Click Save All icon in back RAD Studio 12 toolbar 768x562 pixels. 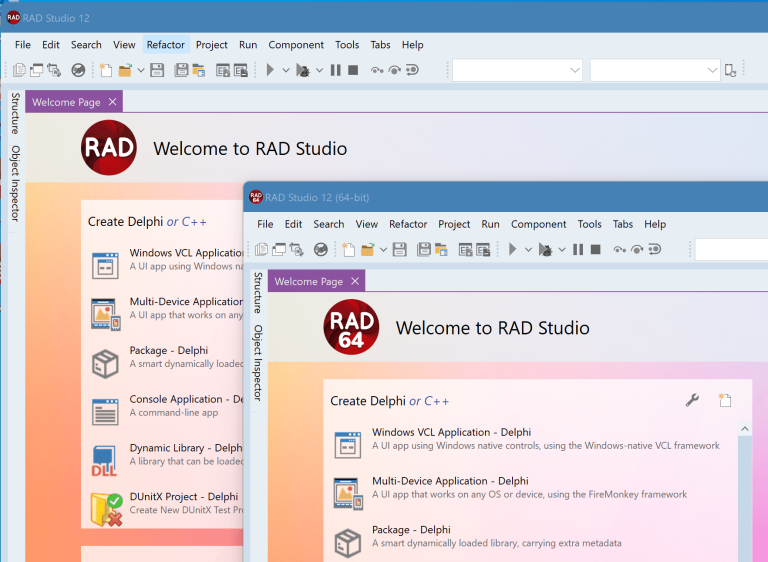pos(181,70)
